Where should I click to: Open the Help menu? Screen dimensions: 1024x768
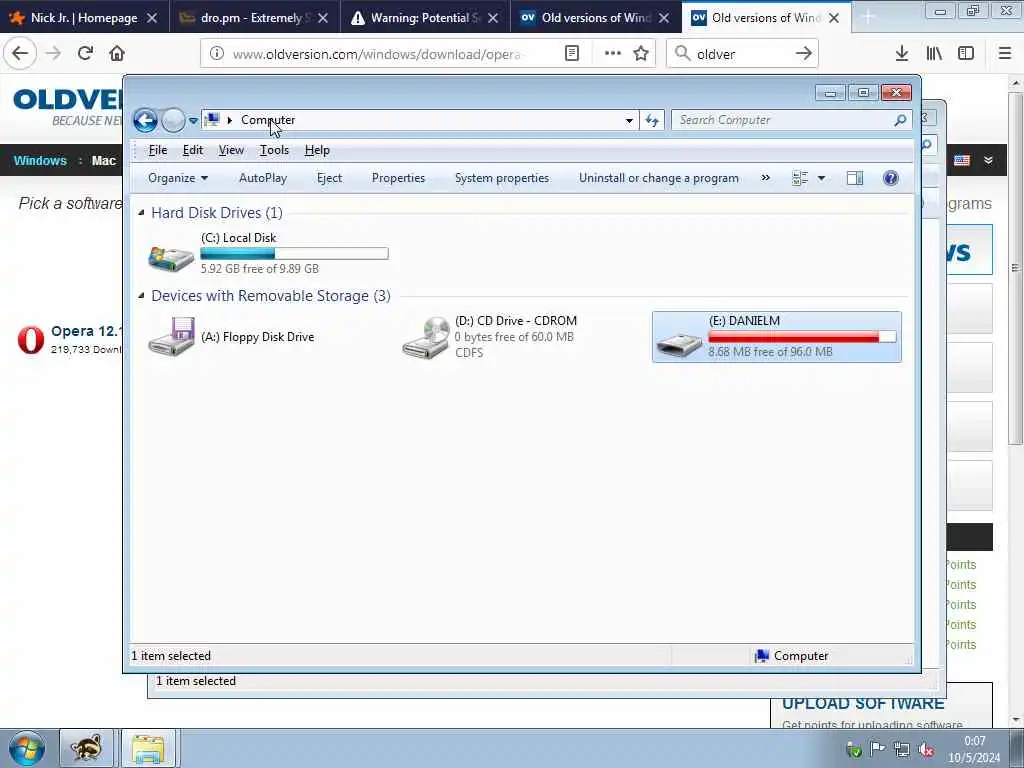(x=317, y=150)
